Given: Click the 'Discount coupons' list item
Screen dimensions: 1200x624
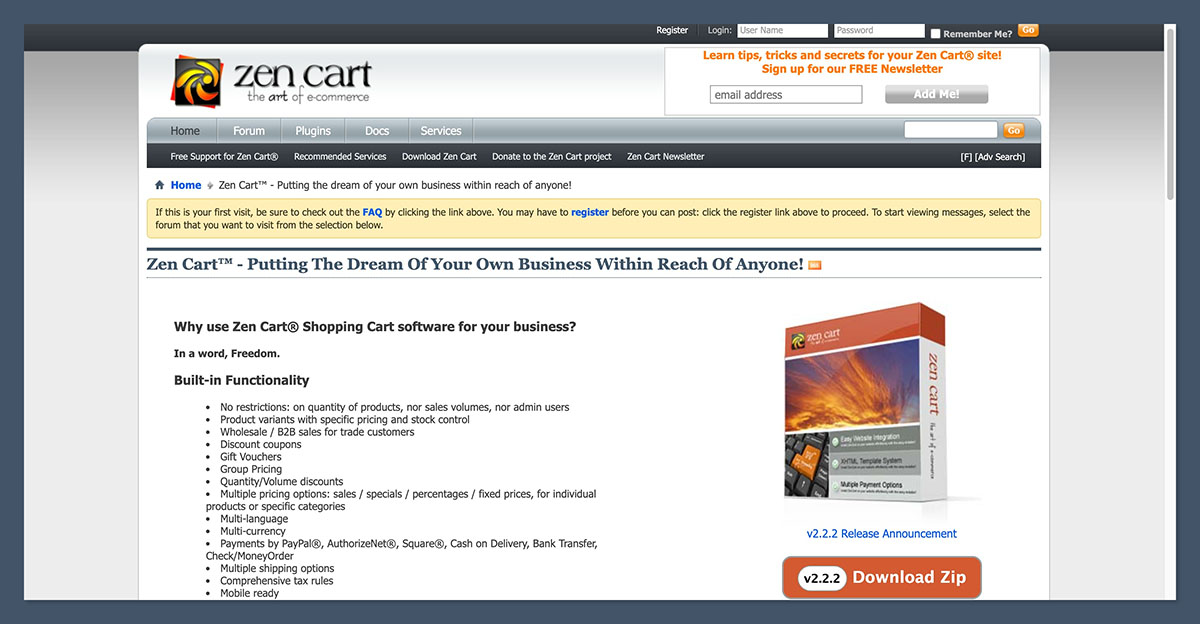Looking at the screenshot, I should [x=261, y=445].
